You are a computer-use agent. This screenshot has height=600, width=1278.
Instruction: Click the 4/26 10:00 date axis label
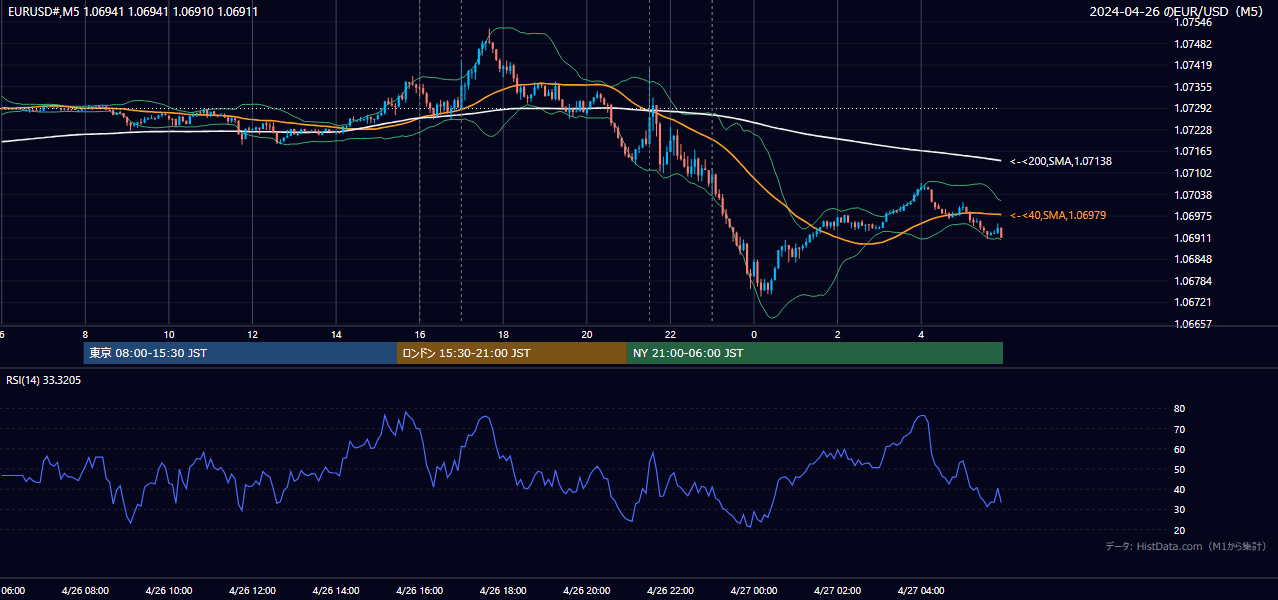tap(169, 591)
